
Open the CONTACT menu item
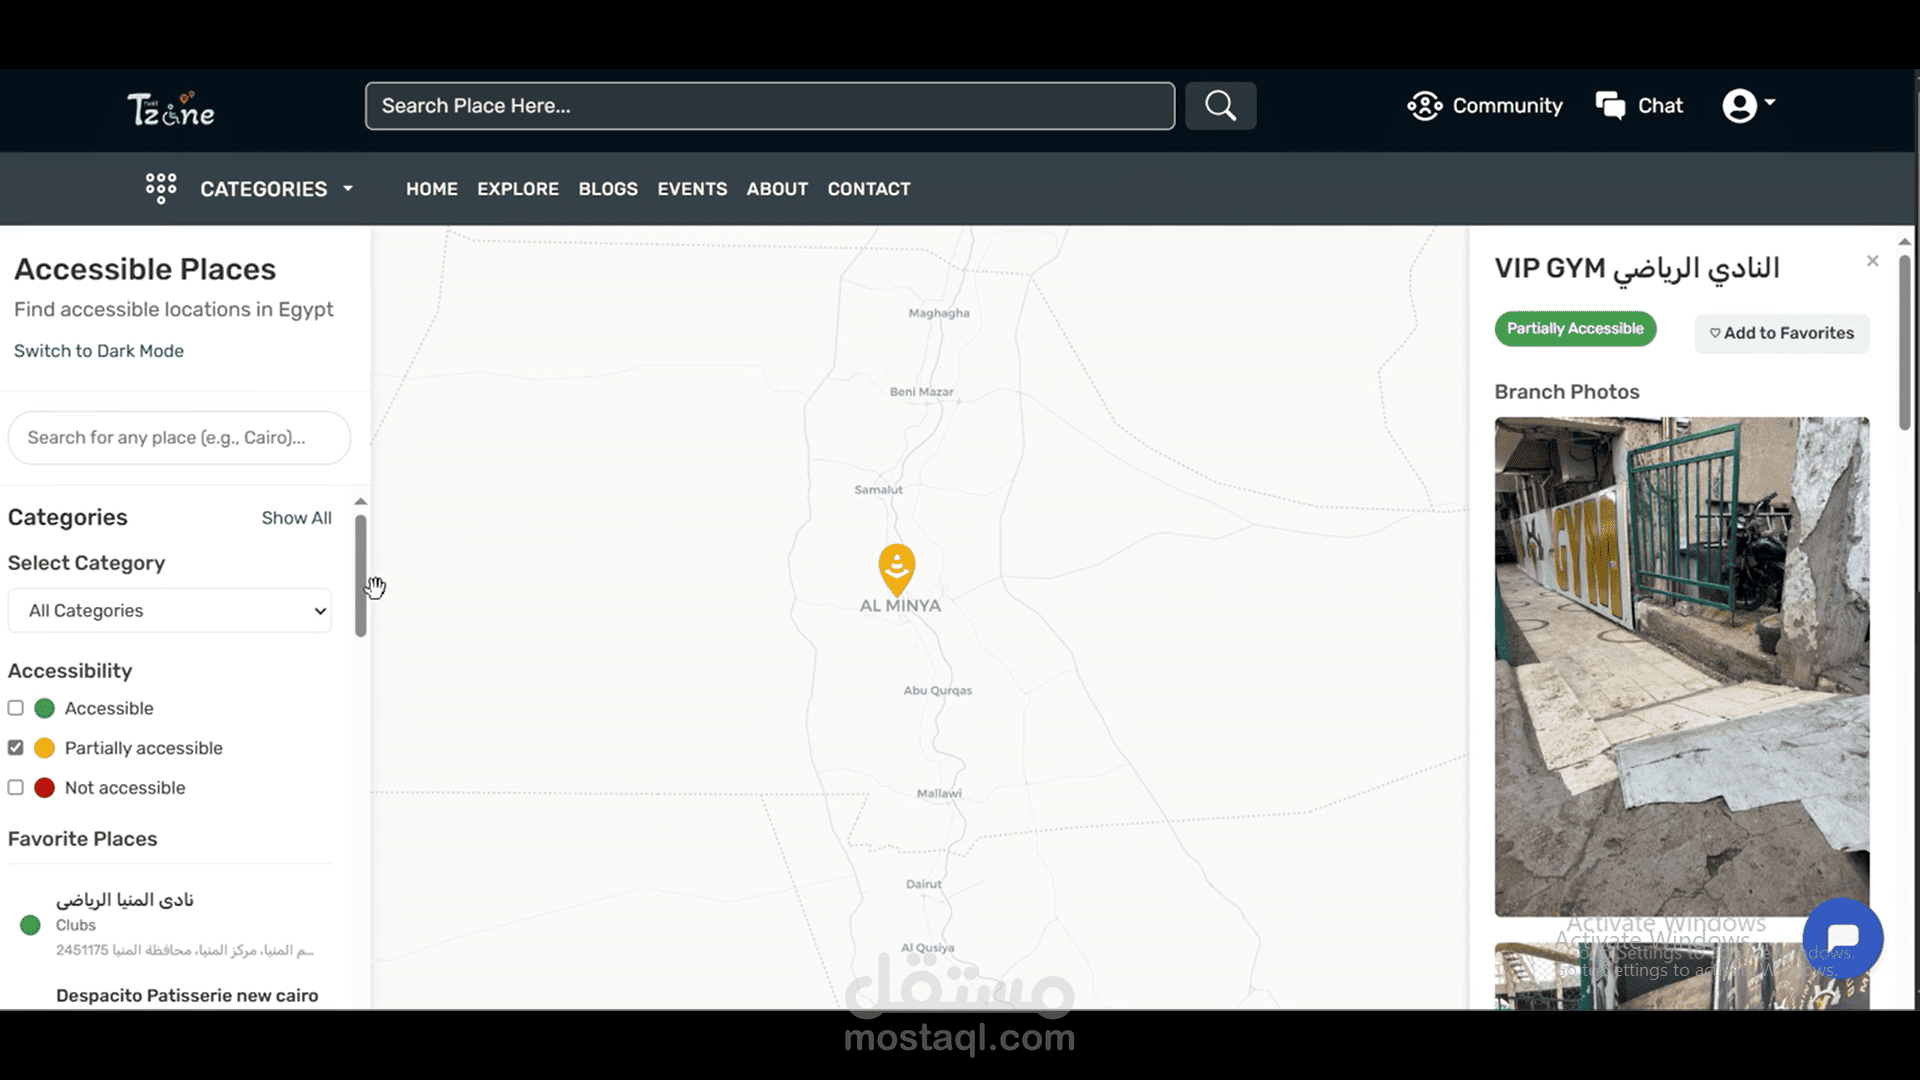(869, 189)
